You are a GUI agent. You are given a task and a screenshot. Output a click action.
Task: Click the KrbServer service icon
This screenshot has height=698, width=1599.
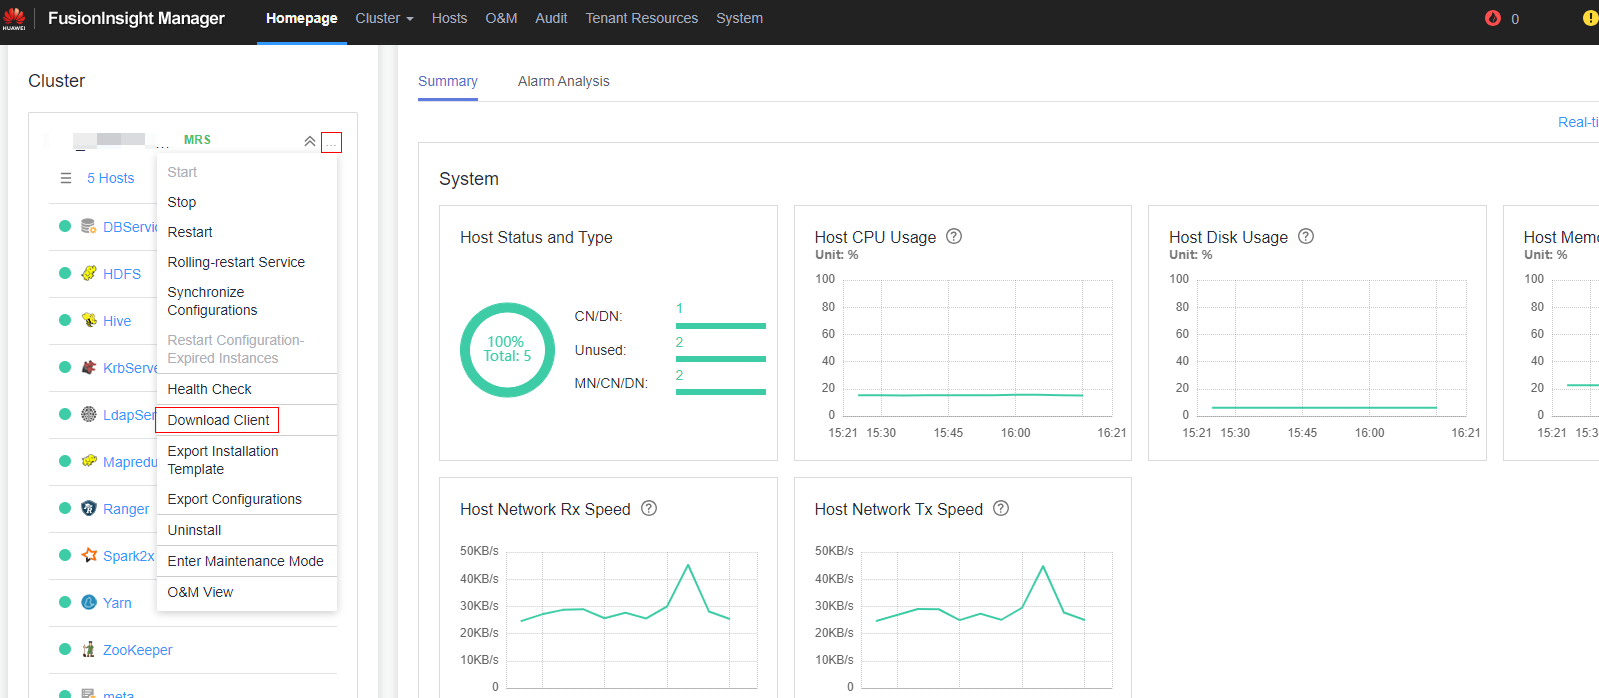click(x=89, y=367)
